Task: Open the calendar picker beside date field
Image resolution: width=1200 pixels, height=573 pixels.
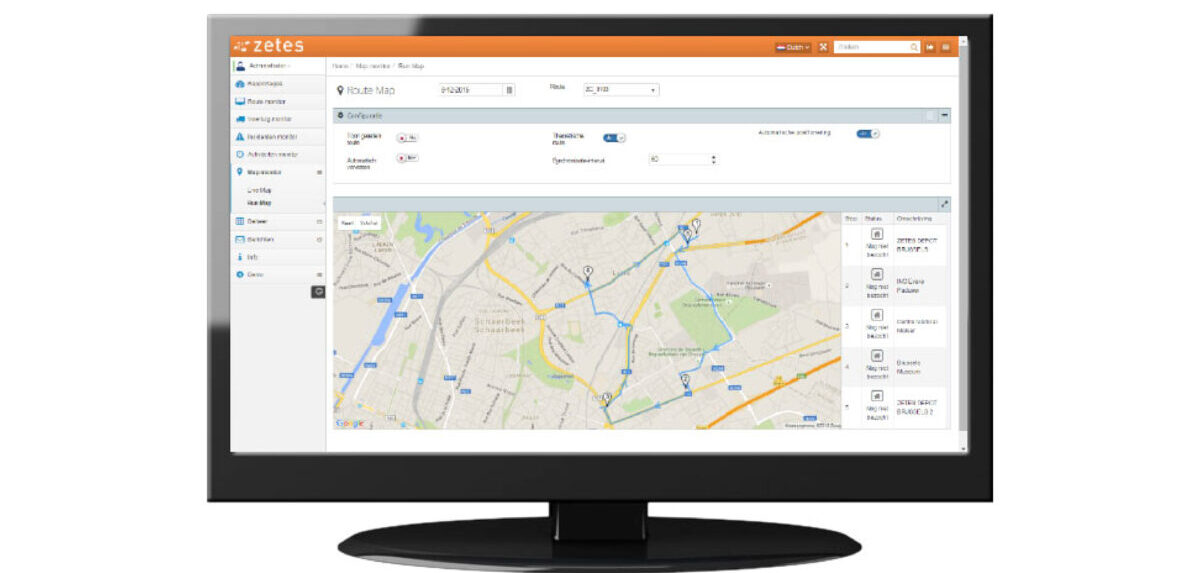Action: tap(509, 89)
